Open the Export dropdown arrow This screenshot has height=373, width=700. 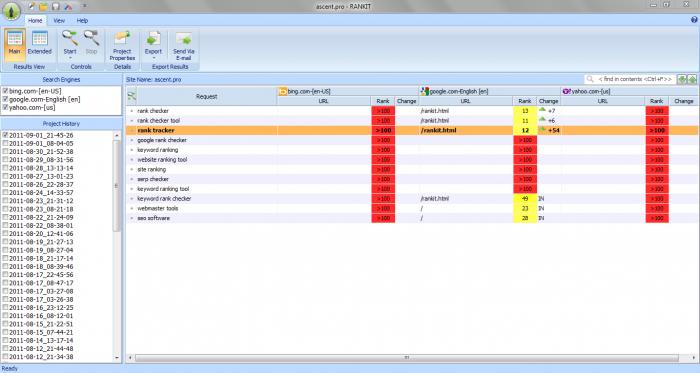153,58
